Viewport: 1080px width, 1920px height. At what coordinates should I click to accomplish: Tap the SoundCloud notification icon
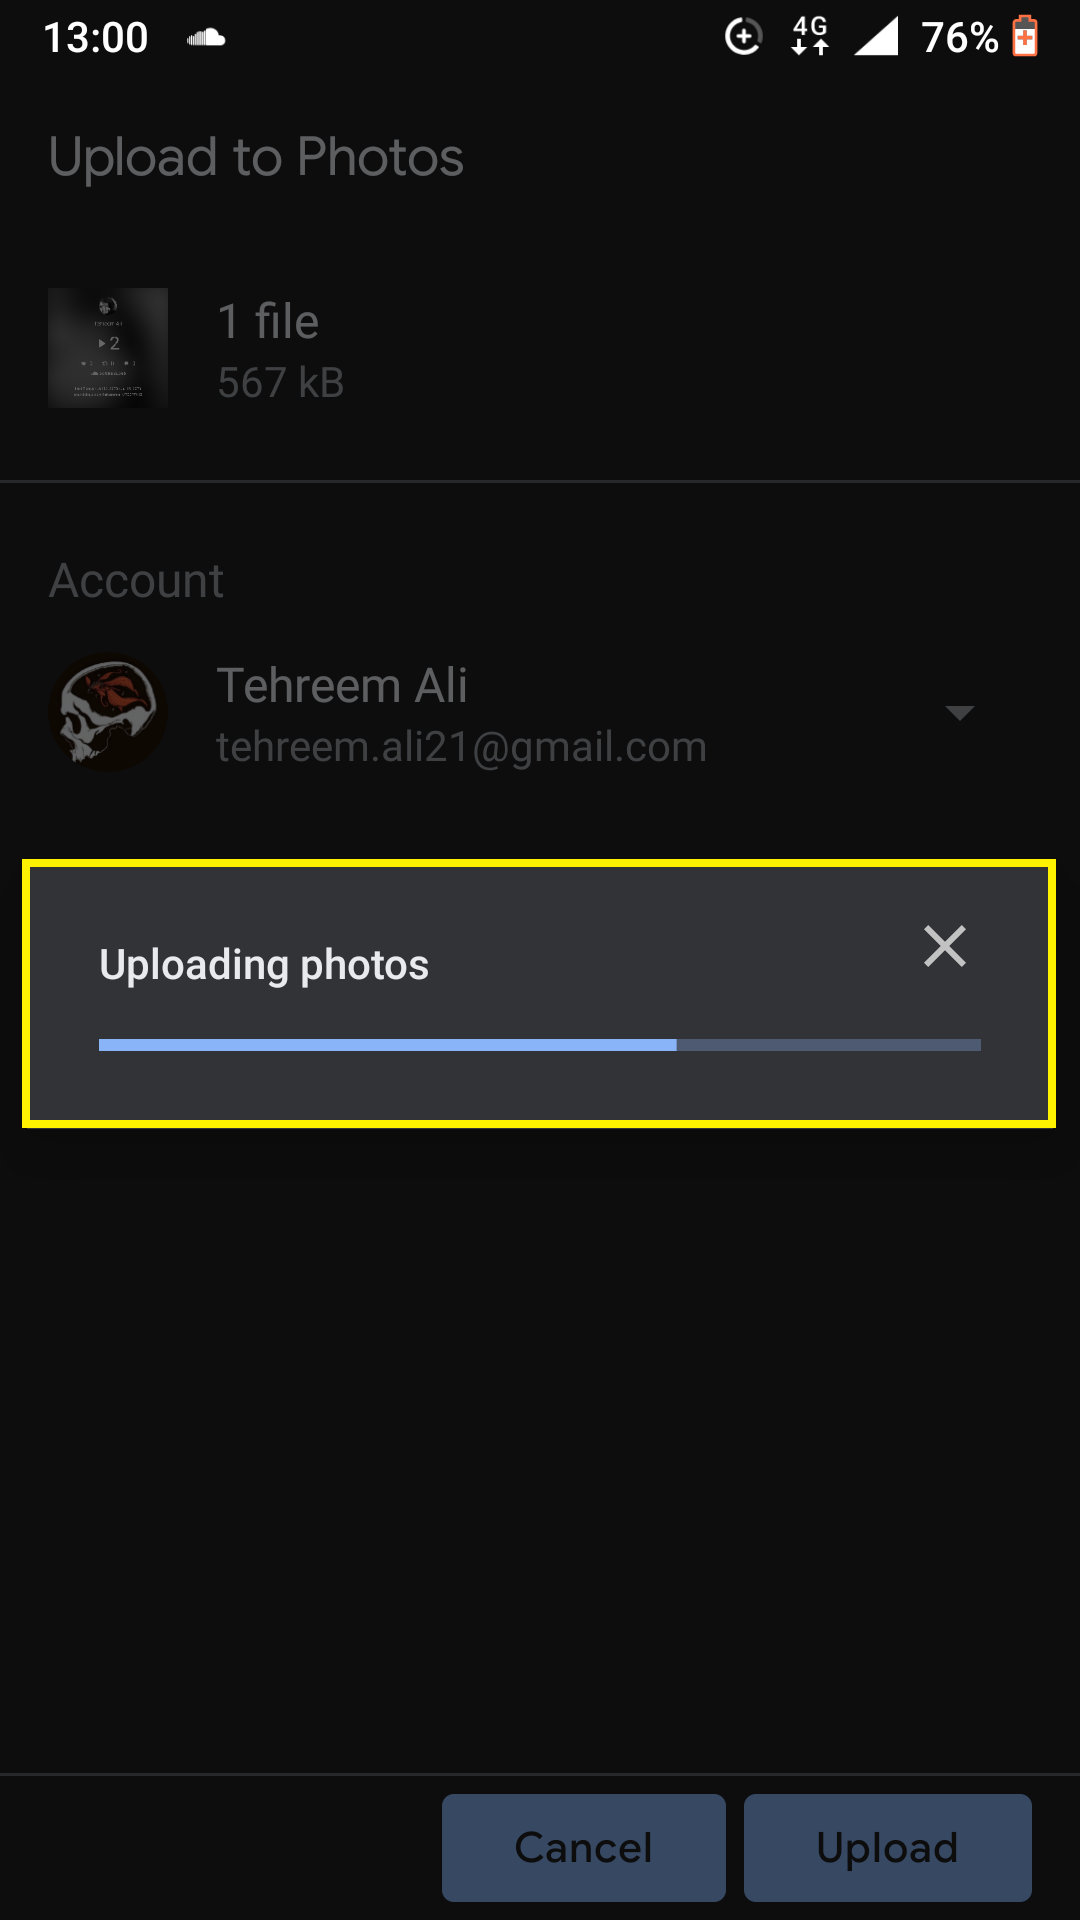point(206,38)
